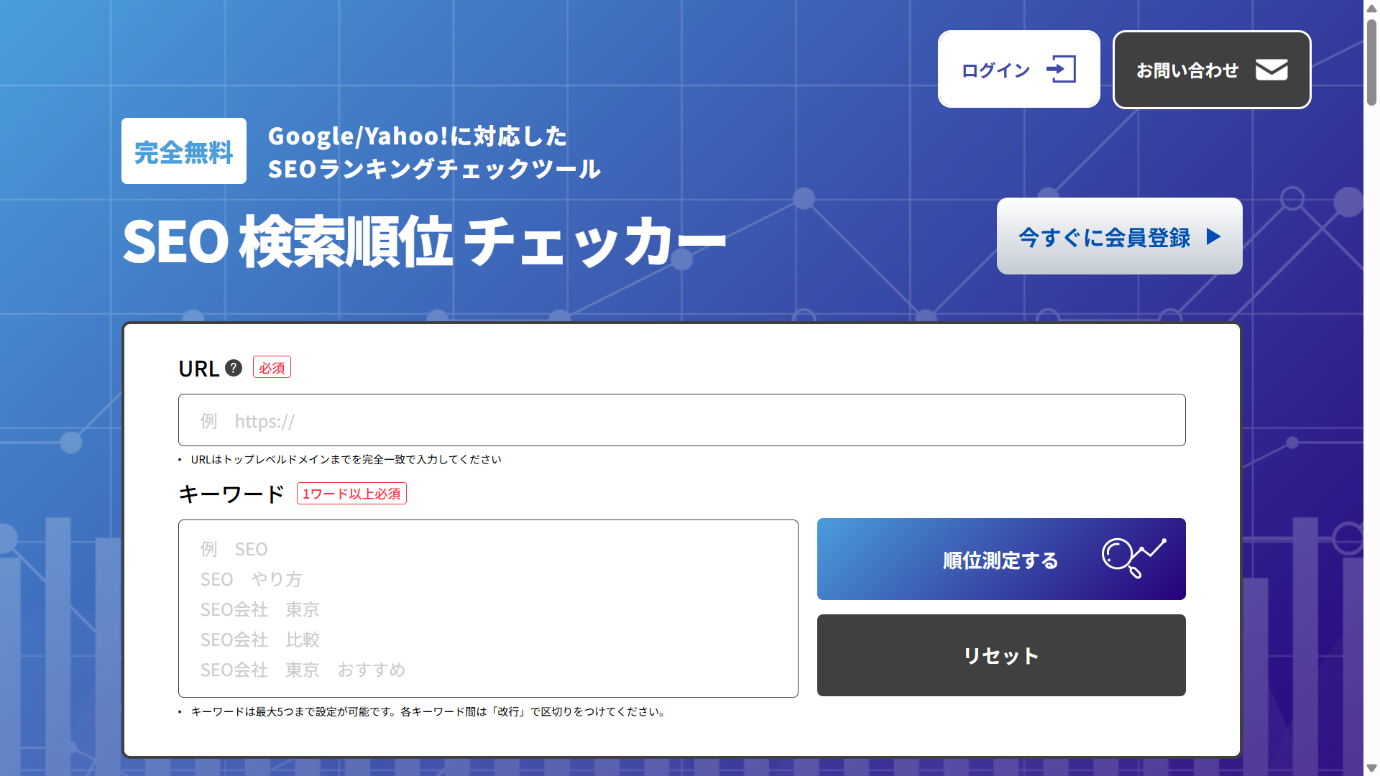Start measurement with 順位測定する button
Viewport: 1380px width, 776px height.
1001,559
